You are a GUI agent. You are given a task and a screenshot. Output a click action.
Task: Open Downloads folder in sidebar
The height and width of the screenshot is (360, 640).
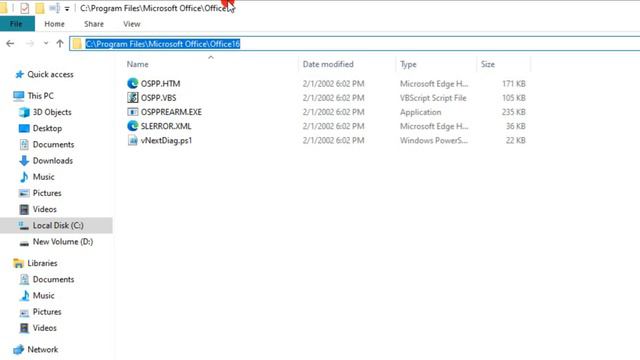(x=53, y=160)
